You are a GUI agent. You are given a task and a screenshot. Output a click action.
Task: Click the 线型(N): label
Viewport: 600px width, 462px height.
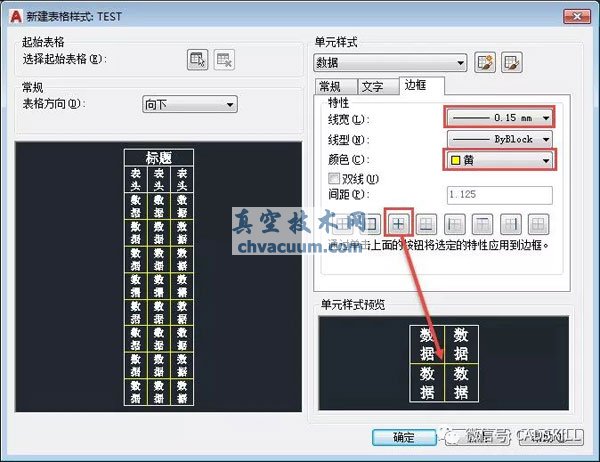point(349,139)
